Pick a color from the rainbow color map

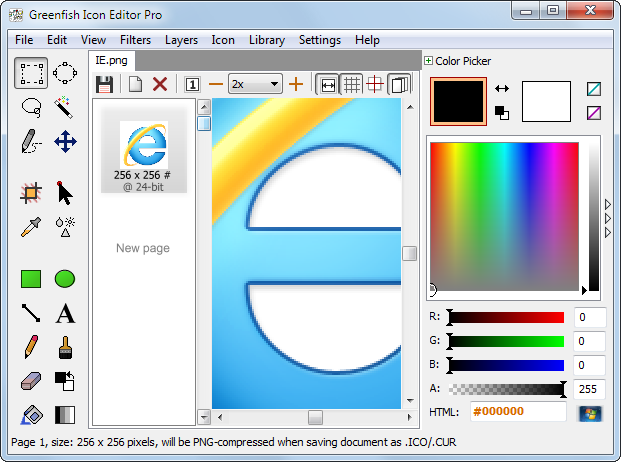[x=505, y=217]
